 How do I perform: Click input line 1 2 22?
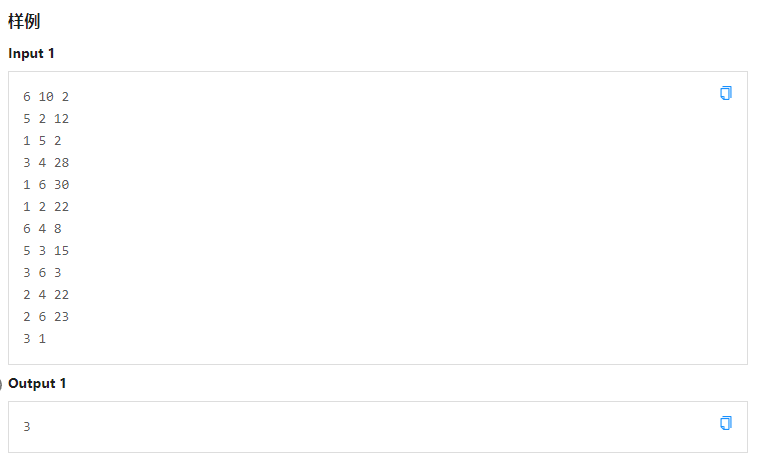point(46,207)
